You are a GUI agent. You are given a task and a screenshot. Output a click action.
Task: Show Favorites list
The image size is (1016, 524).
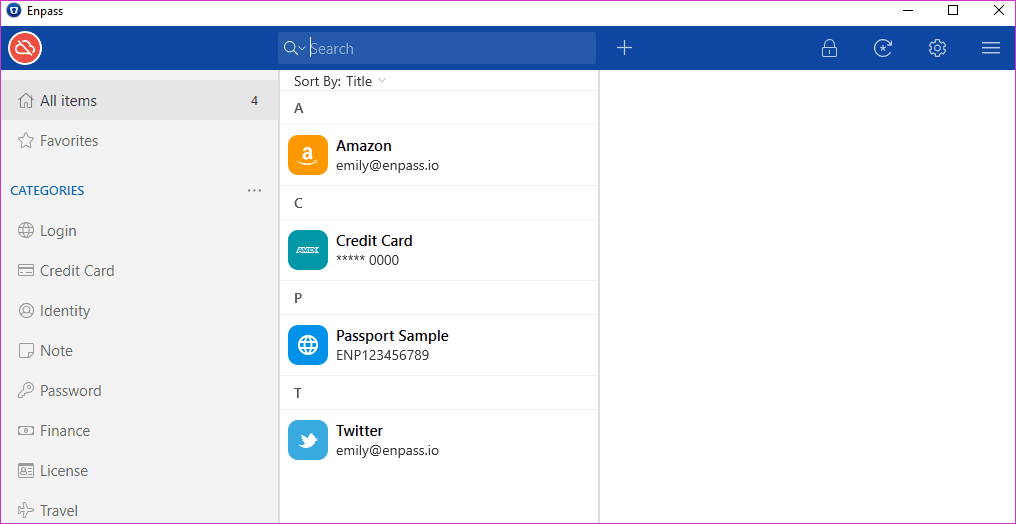(139, 141)
